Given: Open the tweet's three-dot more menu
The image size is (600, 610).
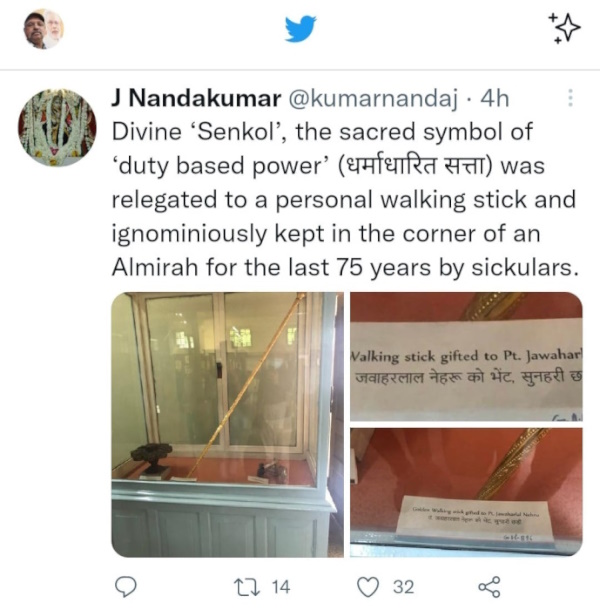Looking at the screenshot, I should [570, 99].
